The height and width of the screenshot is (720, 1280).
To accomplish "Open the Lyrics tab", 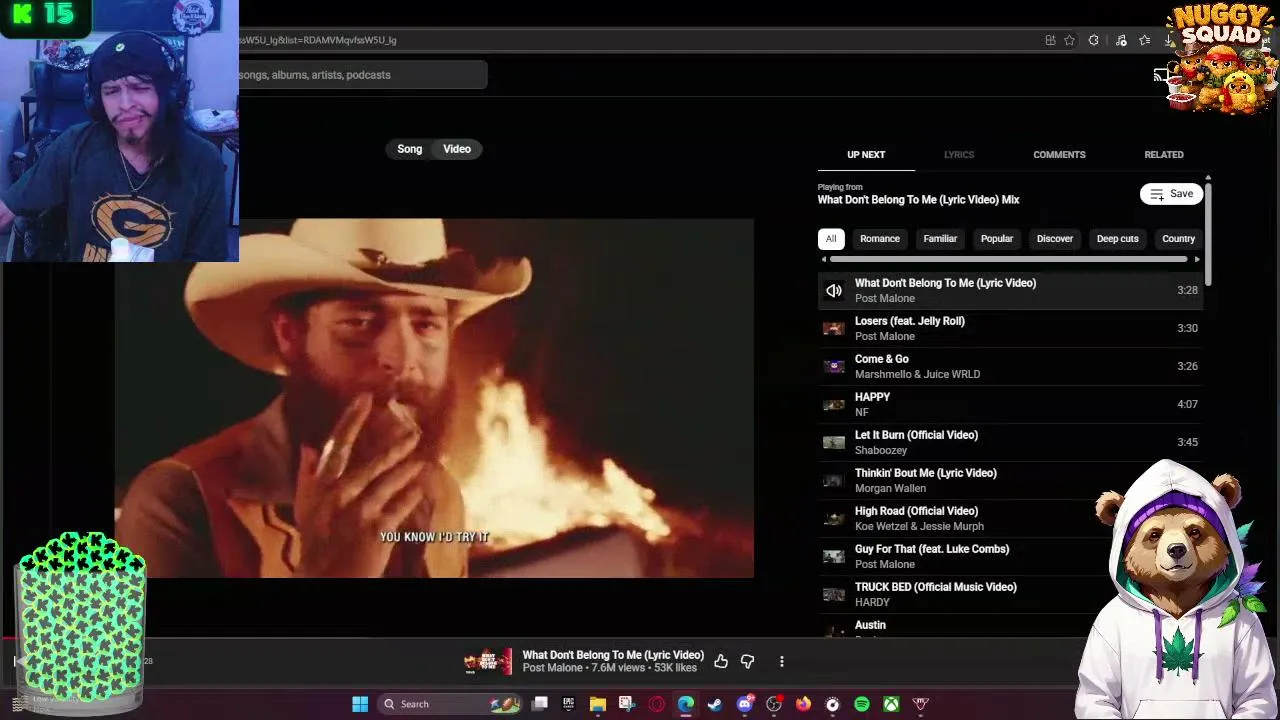I will [959, 155].
